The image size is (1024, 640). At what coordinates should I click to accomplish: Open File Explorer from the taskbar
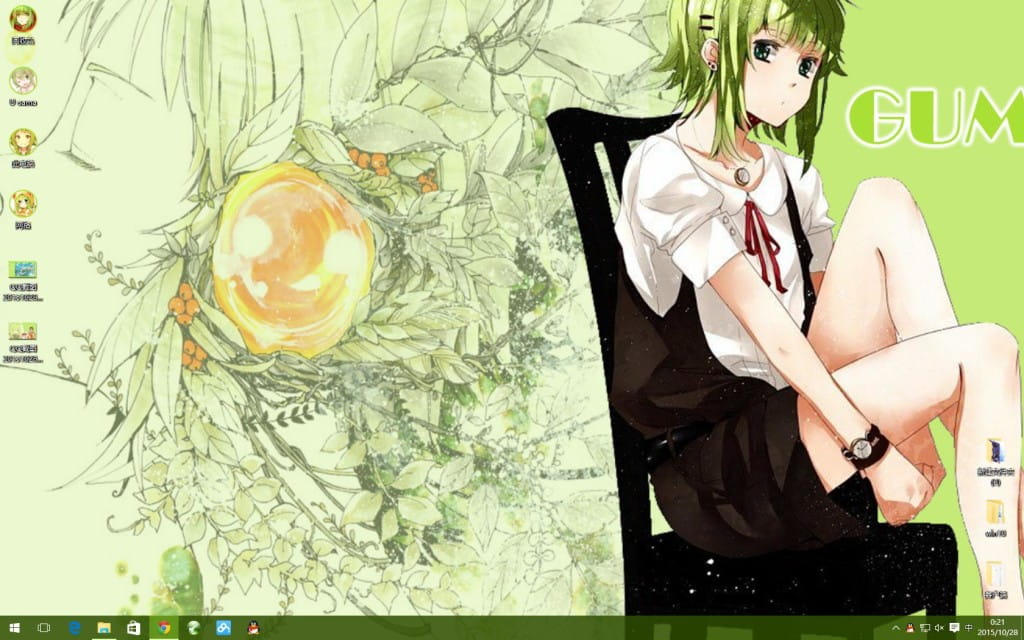[104, 628]
